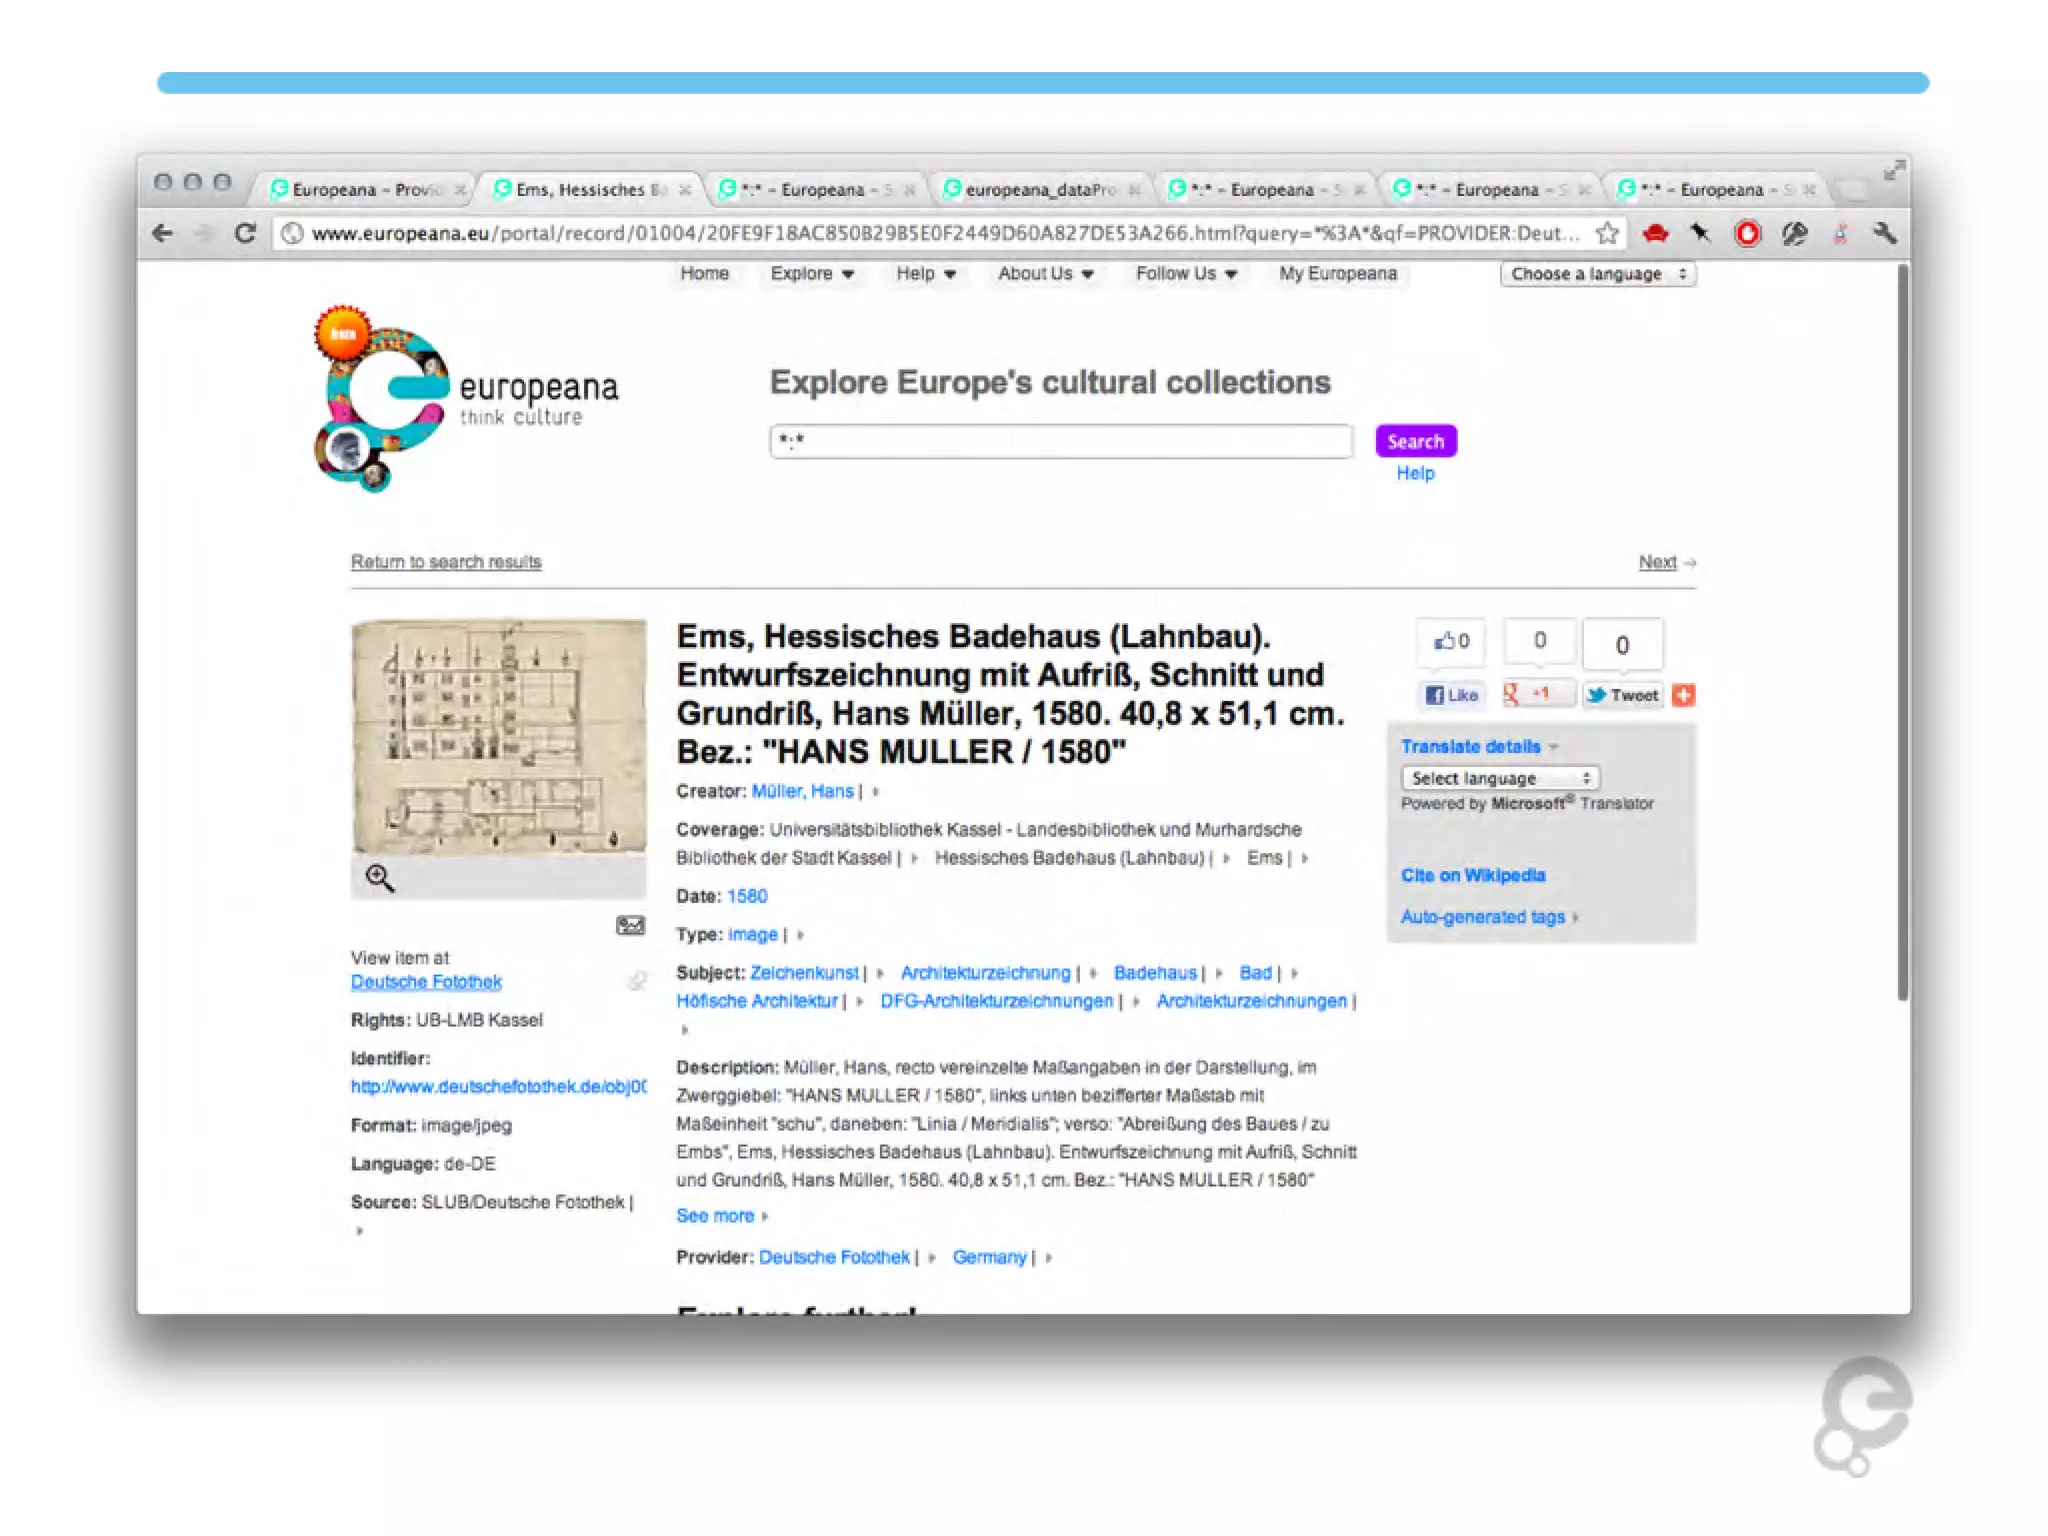Screen dimensions: 2048x1536
Task: Click the orange plus share icon
Action: coord(1684,695)
